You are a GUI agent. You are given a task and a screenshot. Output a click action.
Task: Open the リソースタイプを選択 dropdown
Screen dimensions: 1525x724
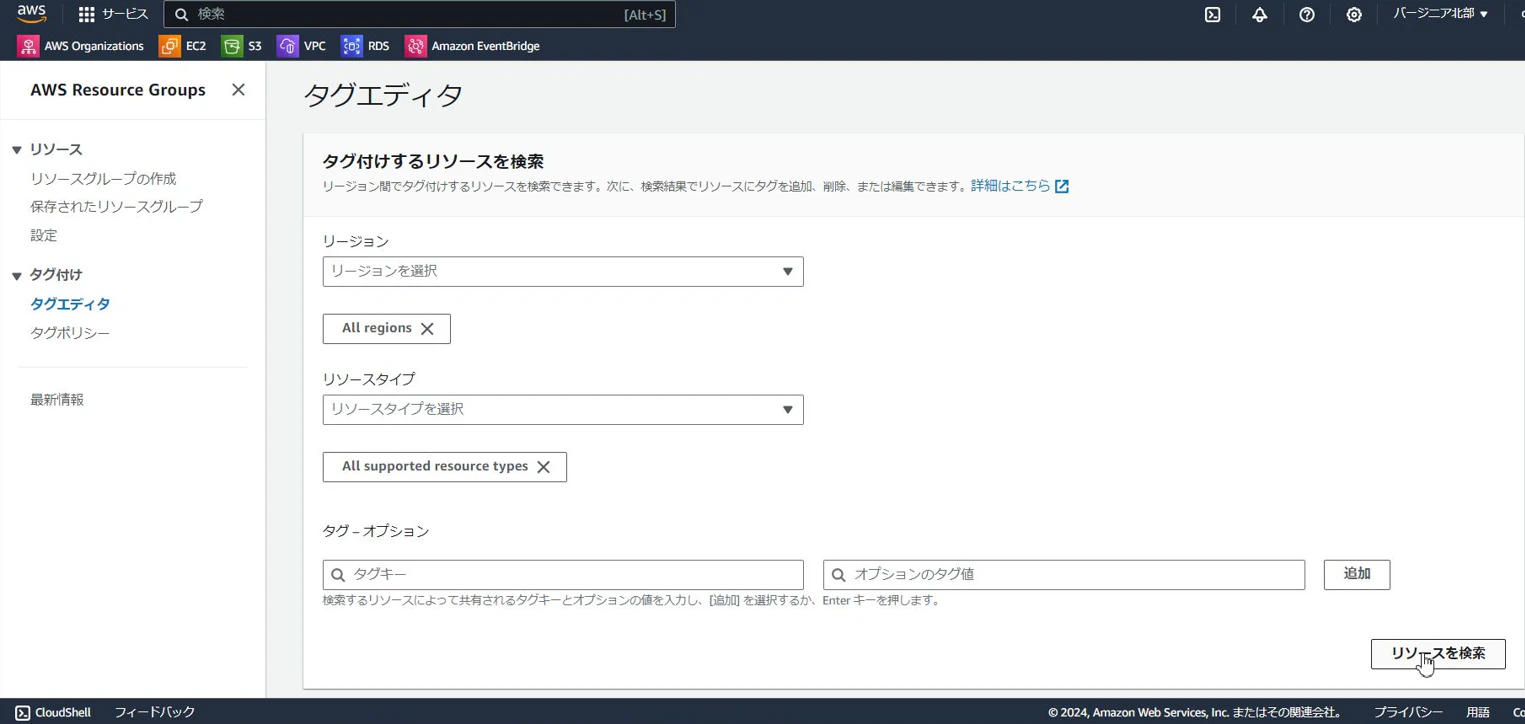pos(563,410)
